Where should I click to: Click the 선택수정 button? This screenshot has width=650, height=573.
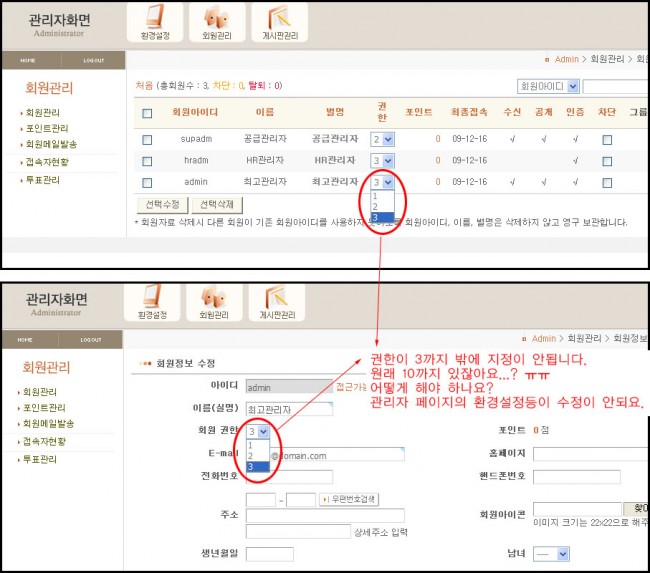click(x=162, y=205)
